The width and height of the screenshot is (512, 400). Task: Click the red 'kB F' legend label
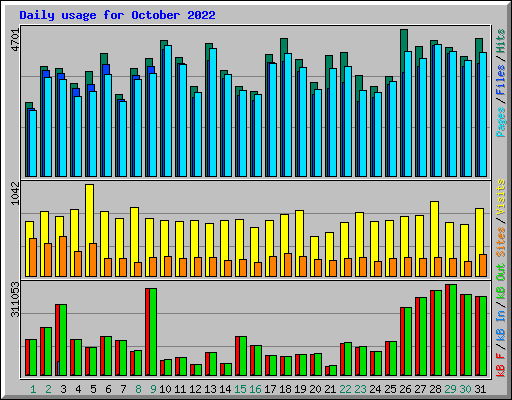[501, 365]
